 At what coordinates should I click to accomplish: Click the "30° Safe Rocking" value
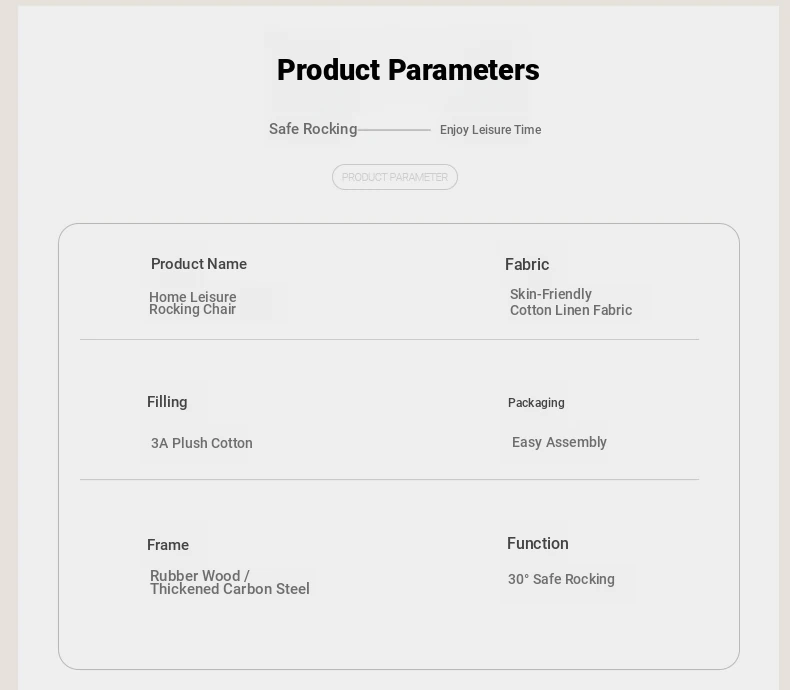[x=561, y=579]
